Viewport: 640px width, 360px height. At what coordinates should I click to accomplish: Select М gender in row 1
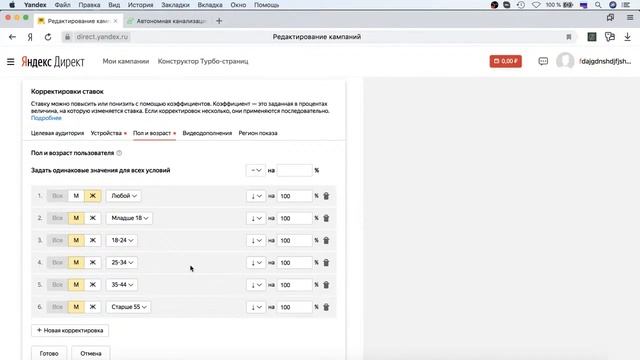coord(76,196)
